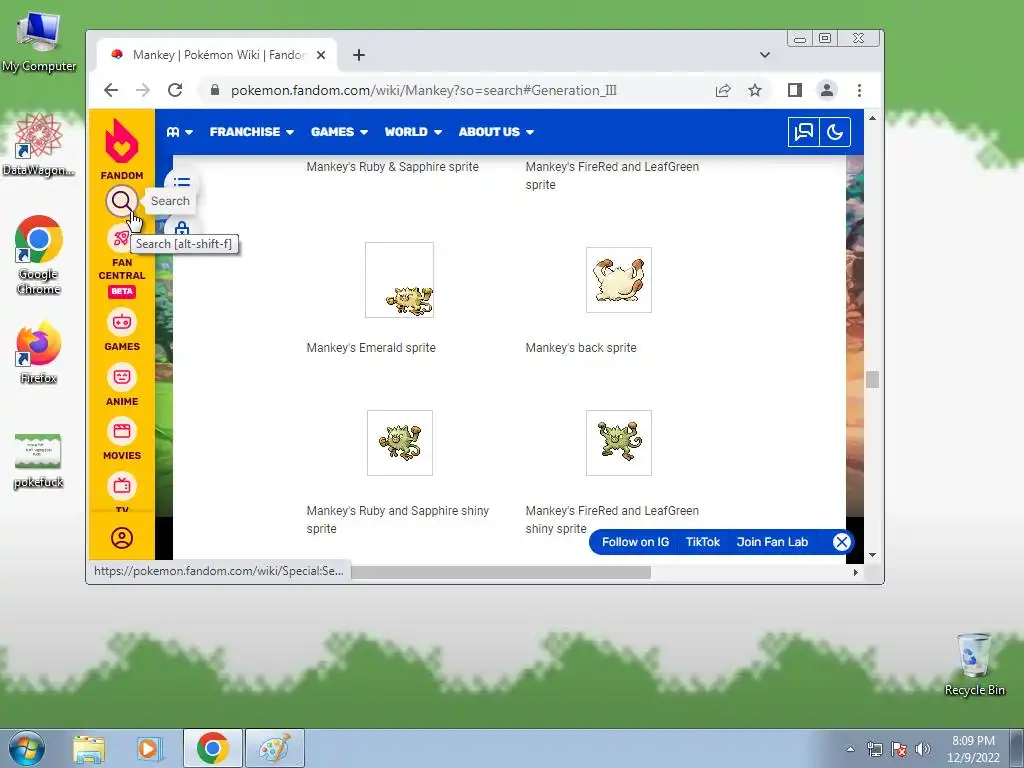
Task: Open the Anime sidebar icon
Action: click(x=121, y=377)
